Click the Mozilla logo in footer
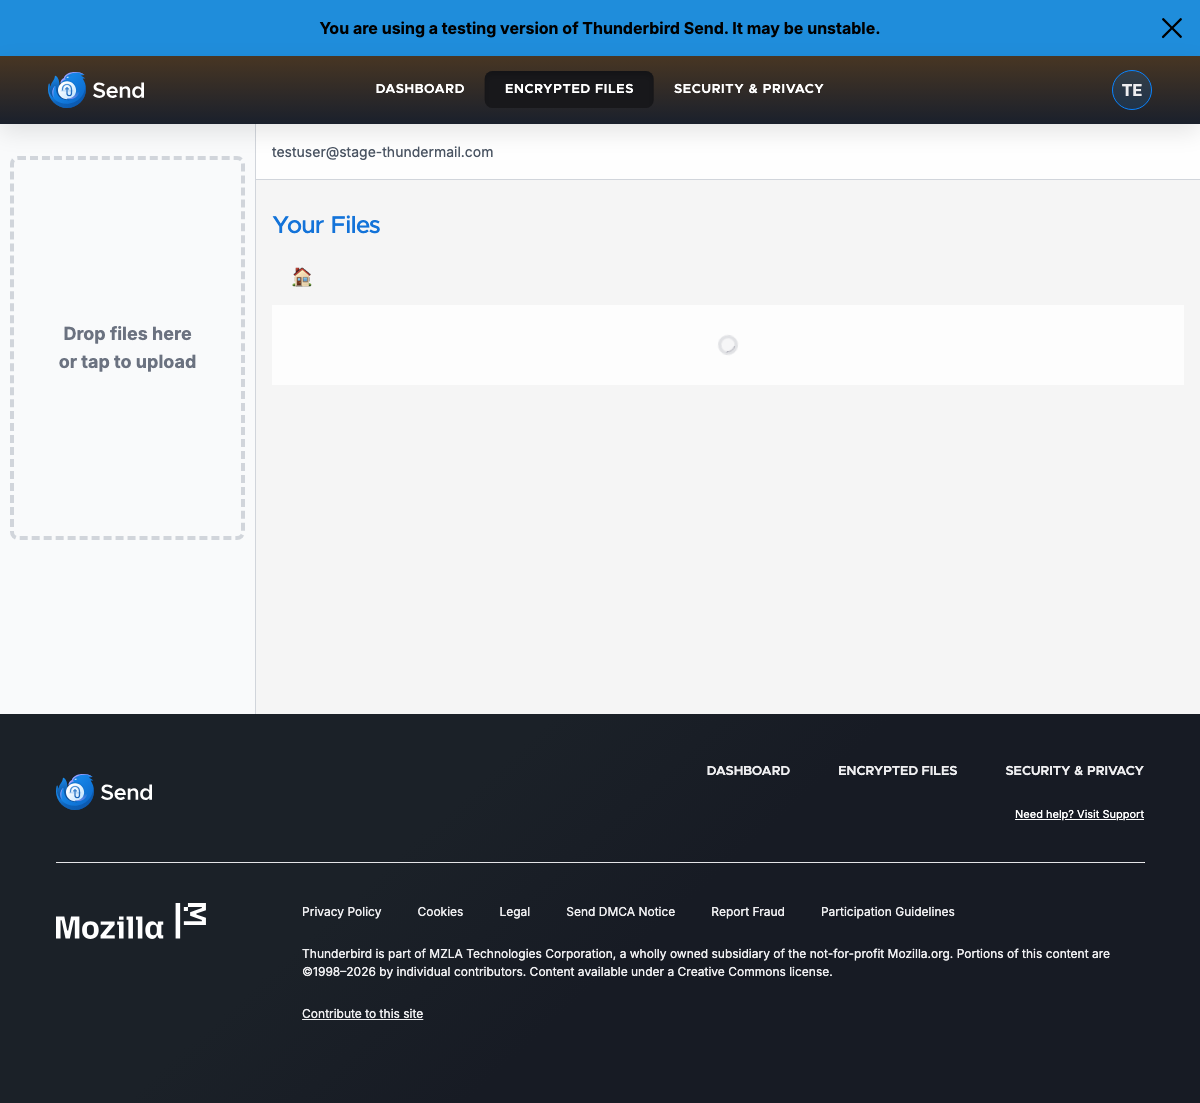 pyautogui.click(x=131, y=921)
